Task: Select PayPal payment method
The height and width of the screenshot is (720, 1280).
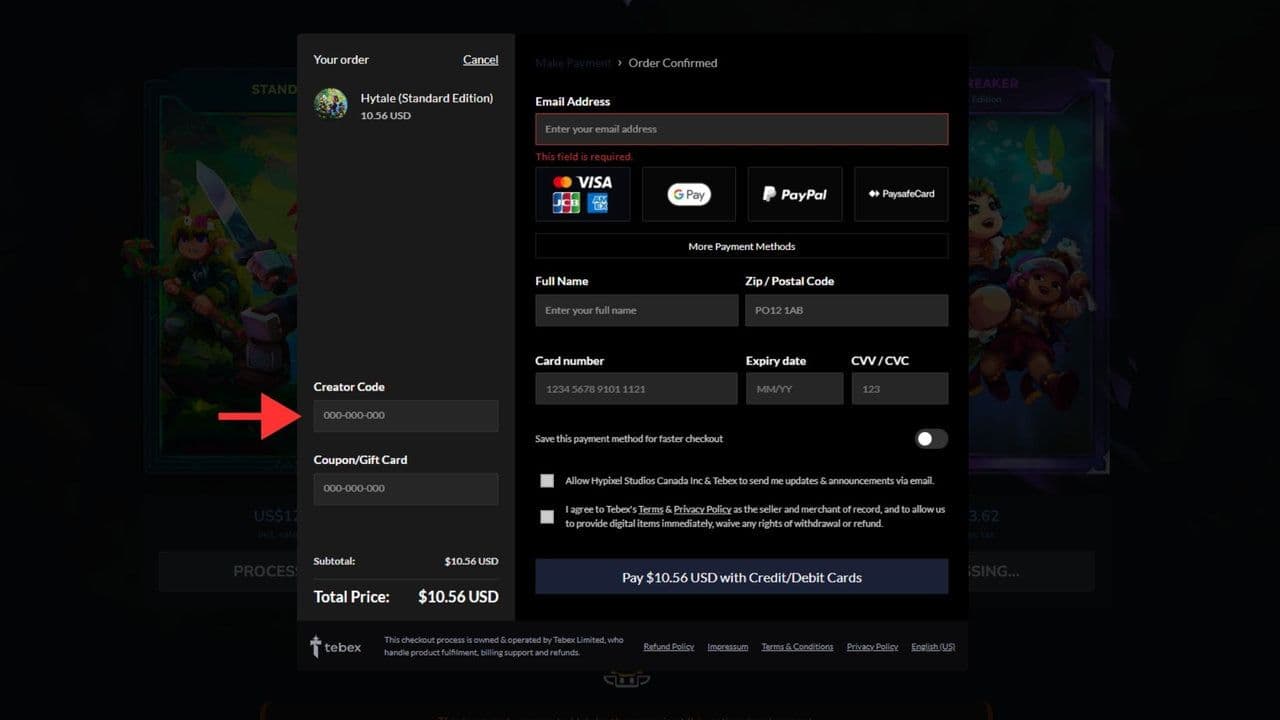Action: point(794,194)
